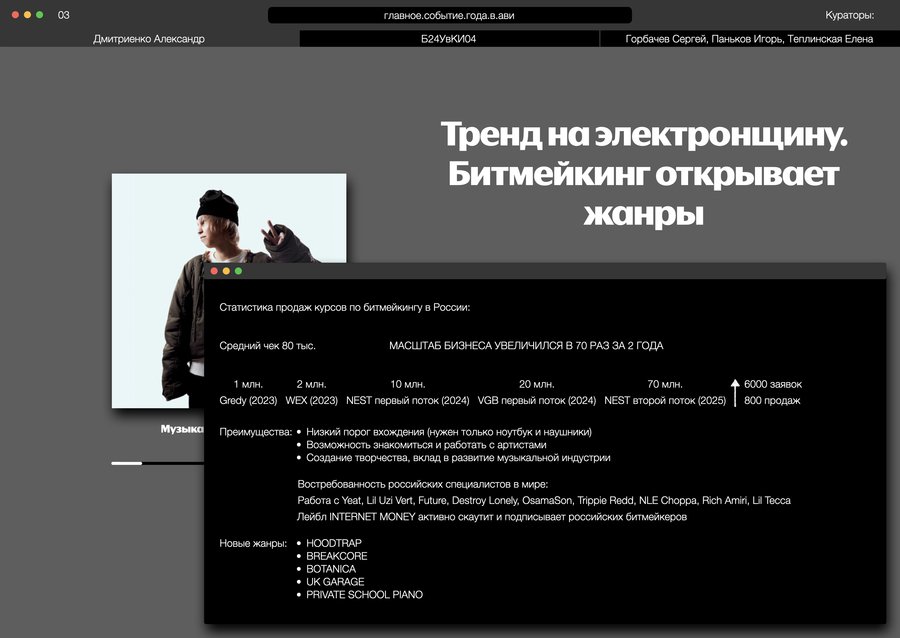Image resolution: width=900 pixels, height=638 pixels.
Task: Click the green maximize dot in top bar
Action: 40,15
